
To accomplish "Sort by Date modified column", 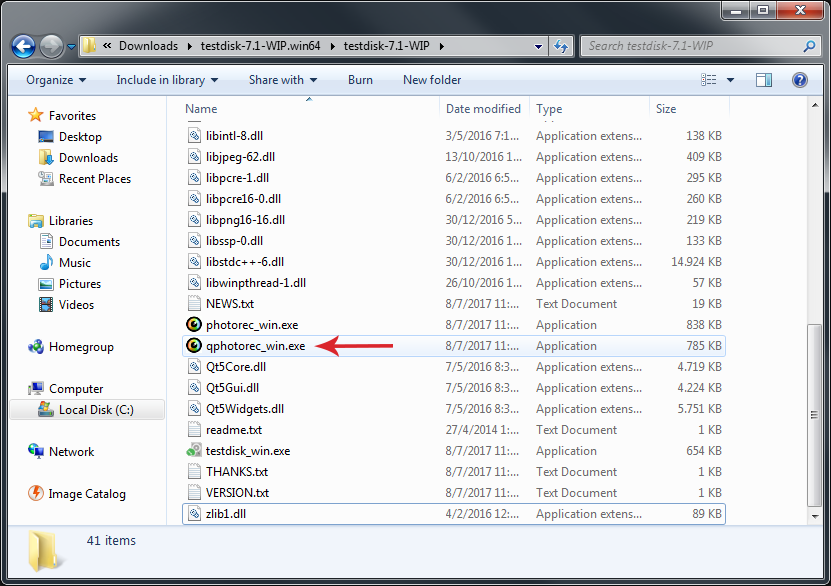I will 483,109.
